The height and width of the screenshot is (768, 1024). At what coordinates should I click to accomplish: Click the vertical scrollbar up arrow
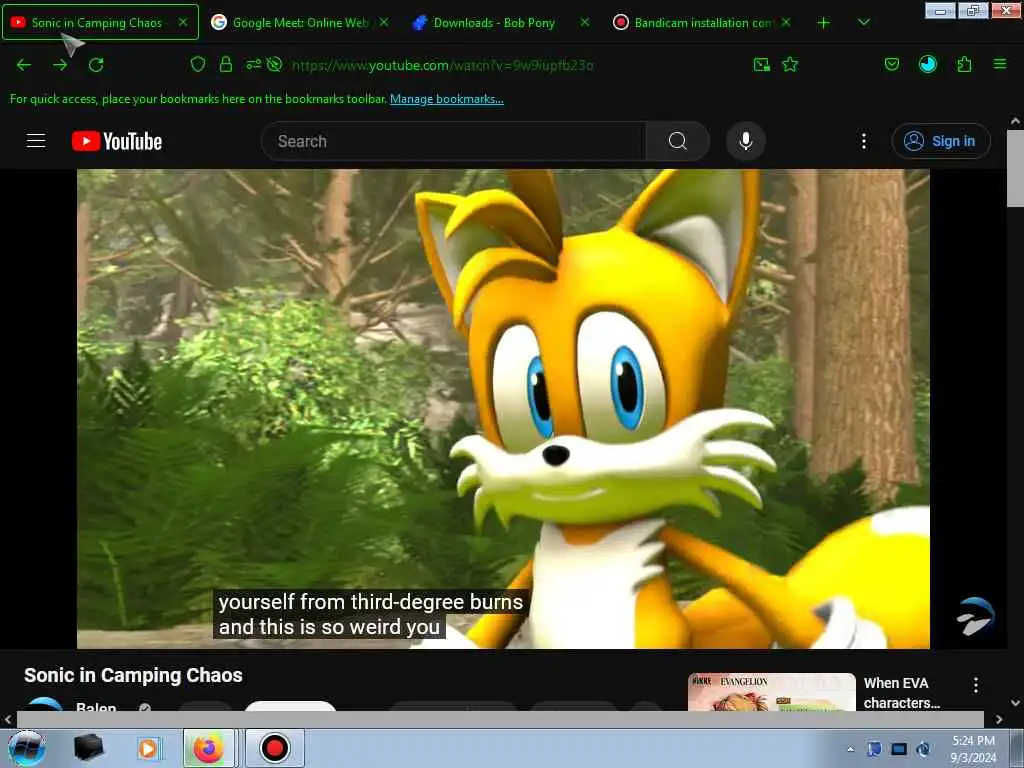pyautogui.click(x=1015, y=121)
